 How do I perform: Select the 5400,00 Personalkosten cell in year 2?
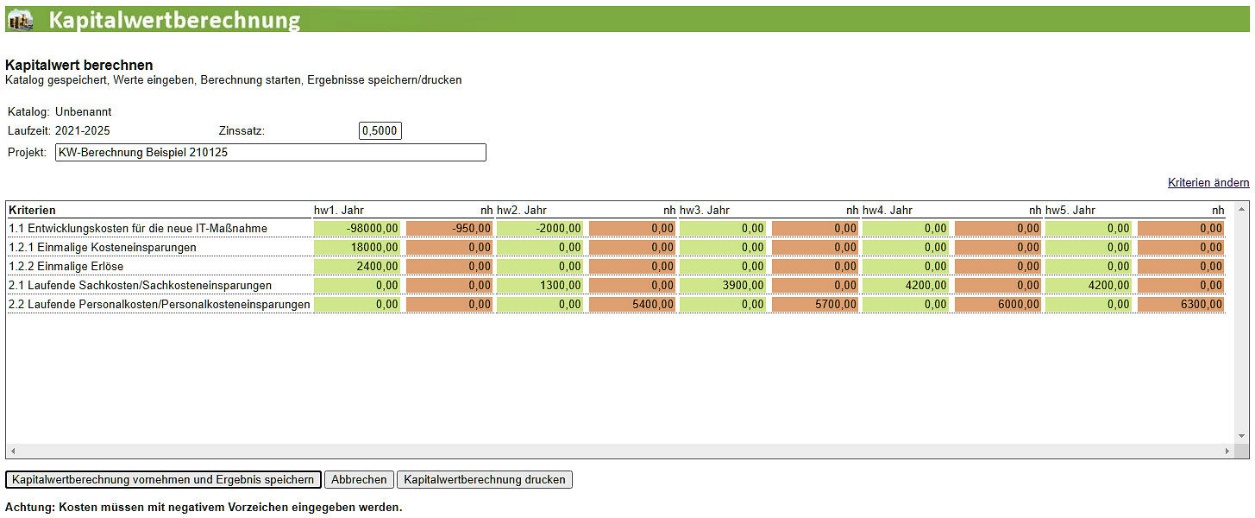tap(632, 304)
